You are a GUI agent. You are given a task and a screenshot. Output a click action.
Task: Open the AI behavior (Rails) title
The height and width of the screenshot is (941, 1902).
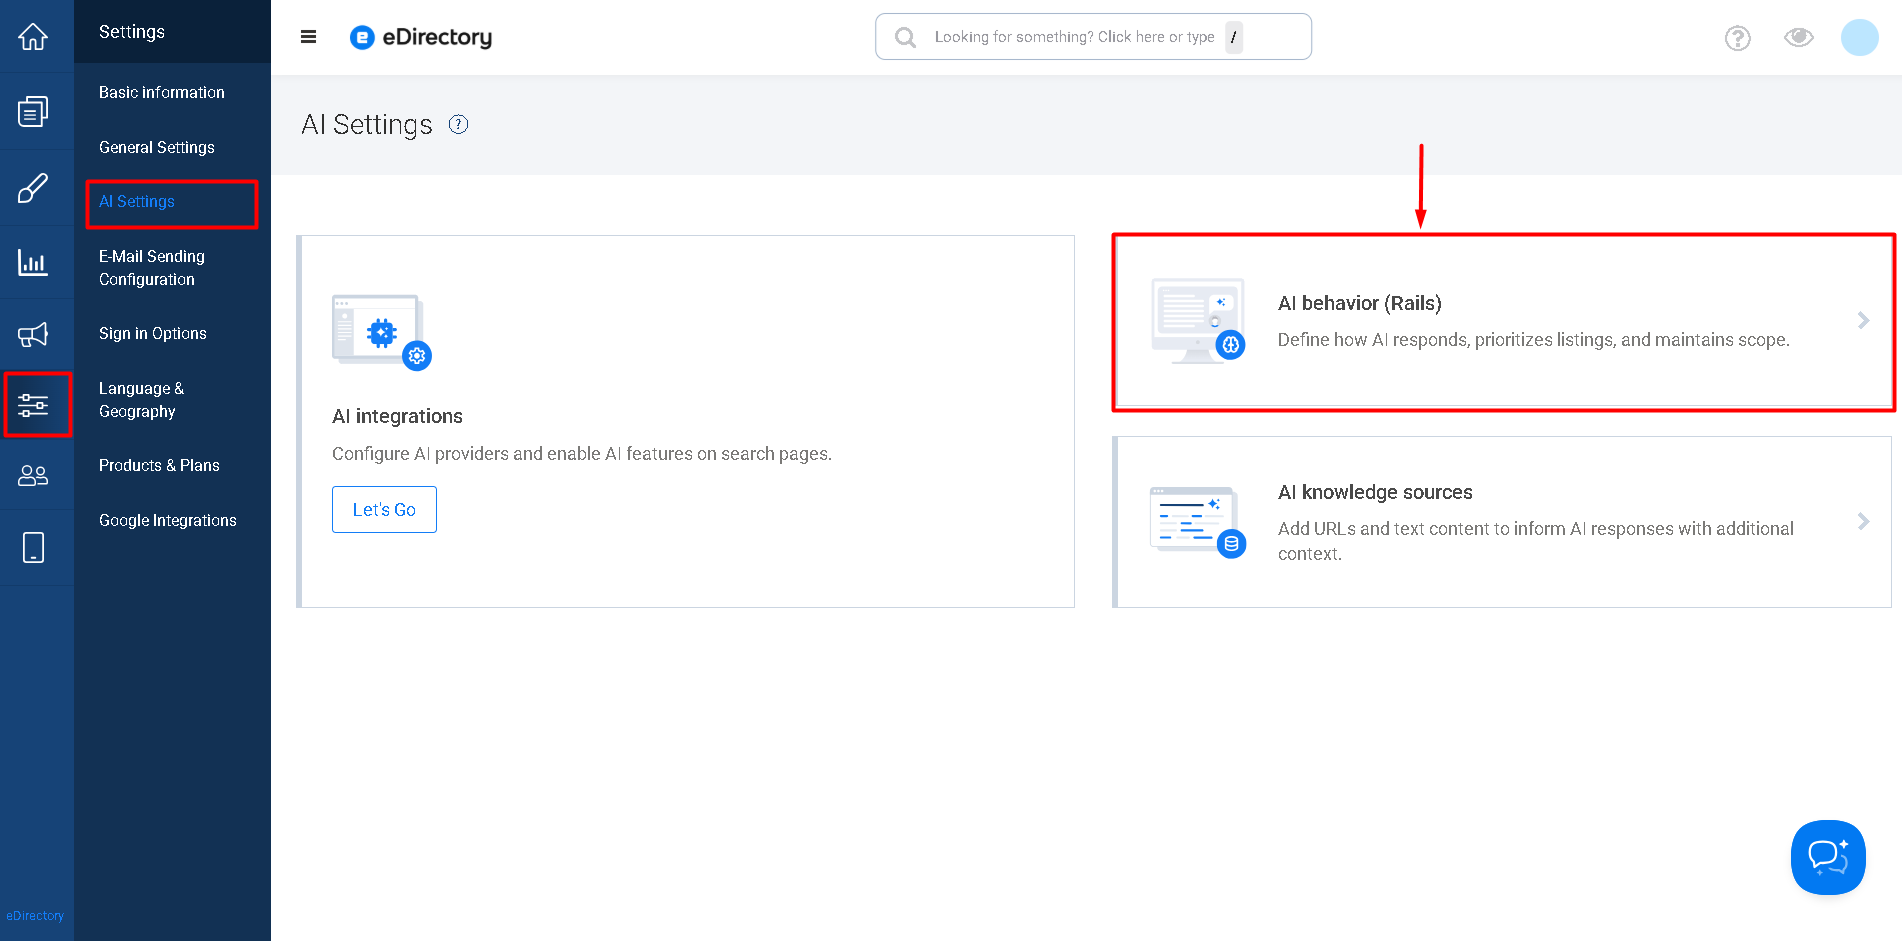click(x=1360, y=303)
